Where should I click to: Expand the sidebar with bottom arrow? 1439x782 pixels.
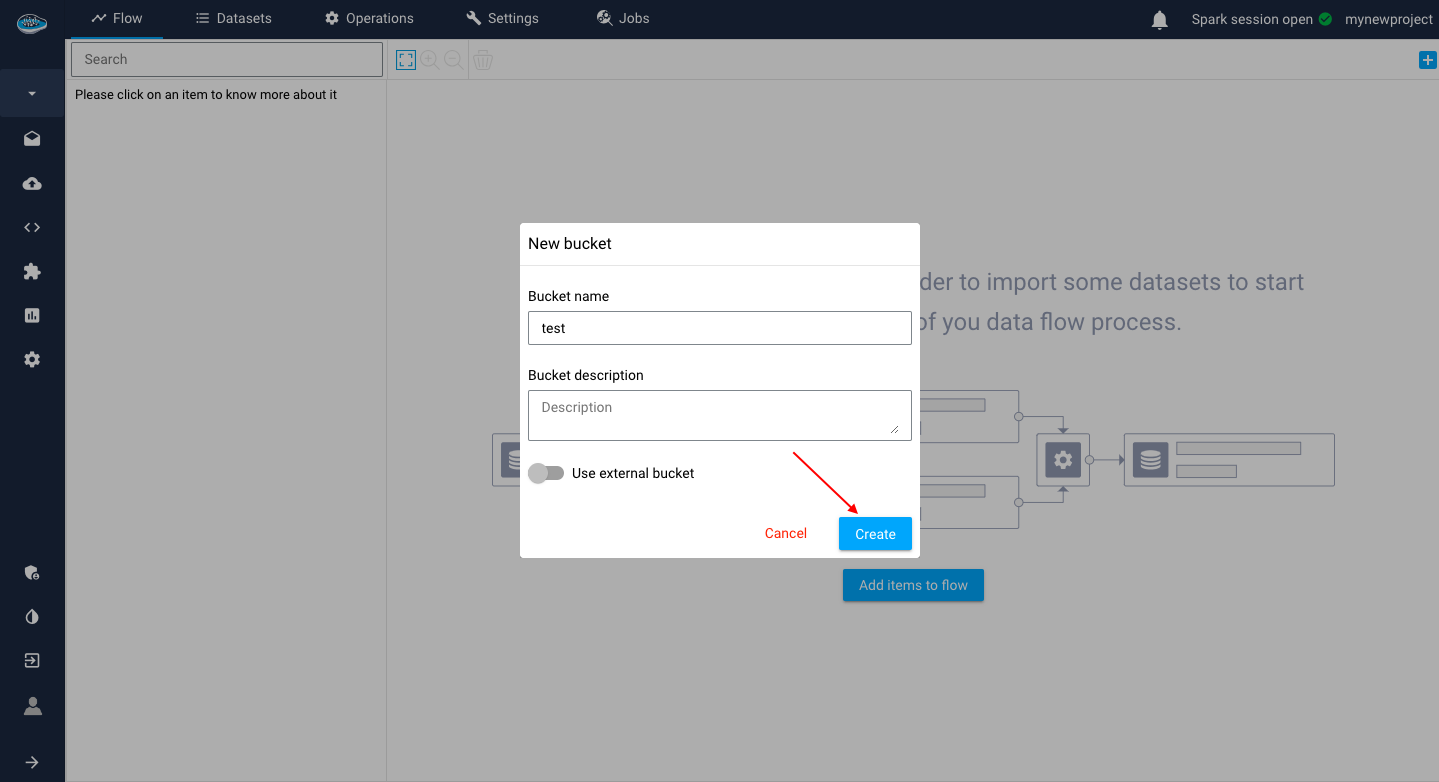32,762
